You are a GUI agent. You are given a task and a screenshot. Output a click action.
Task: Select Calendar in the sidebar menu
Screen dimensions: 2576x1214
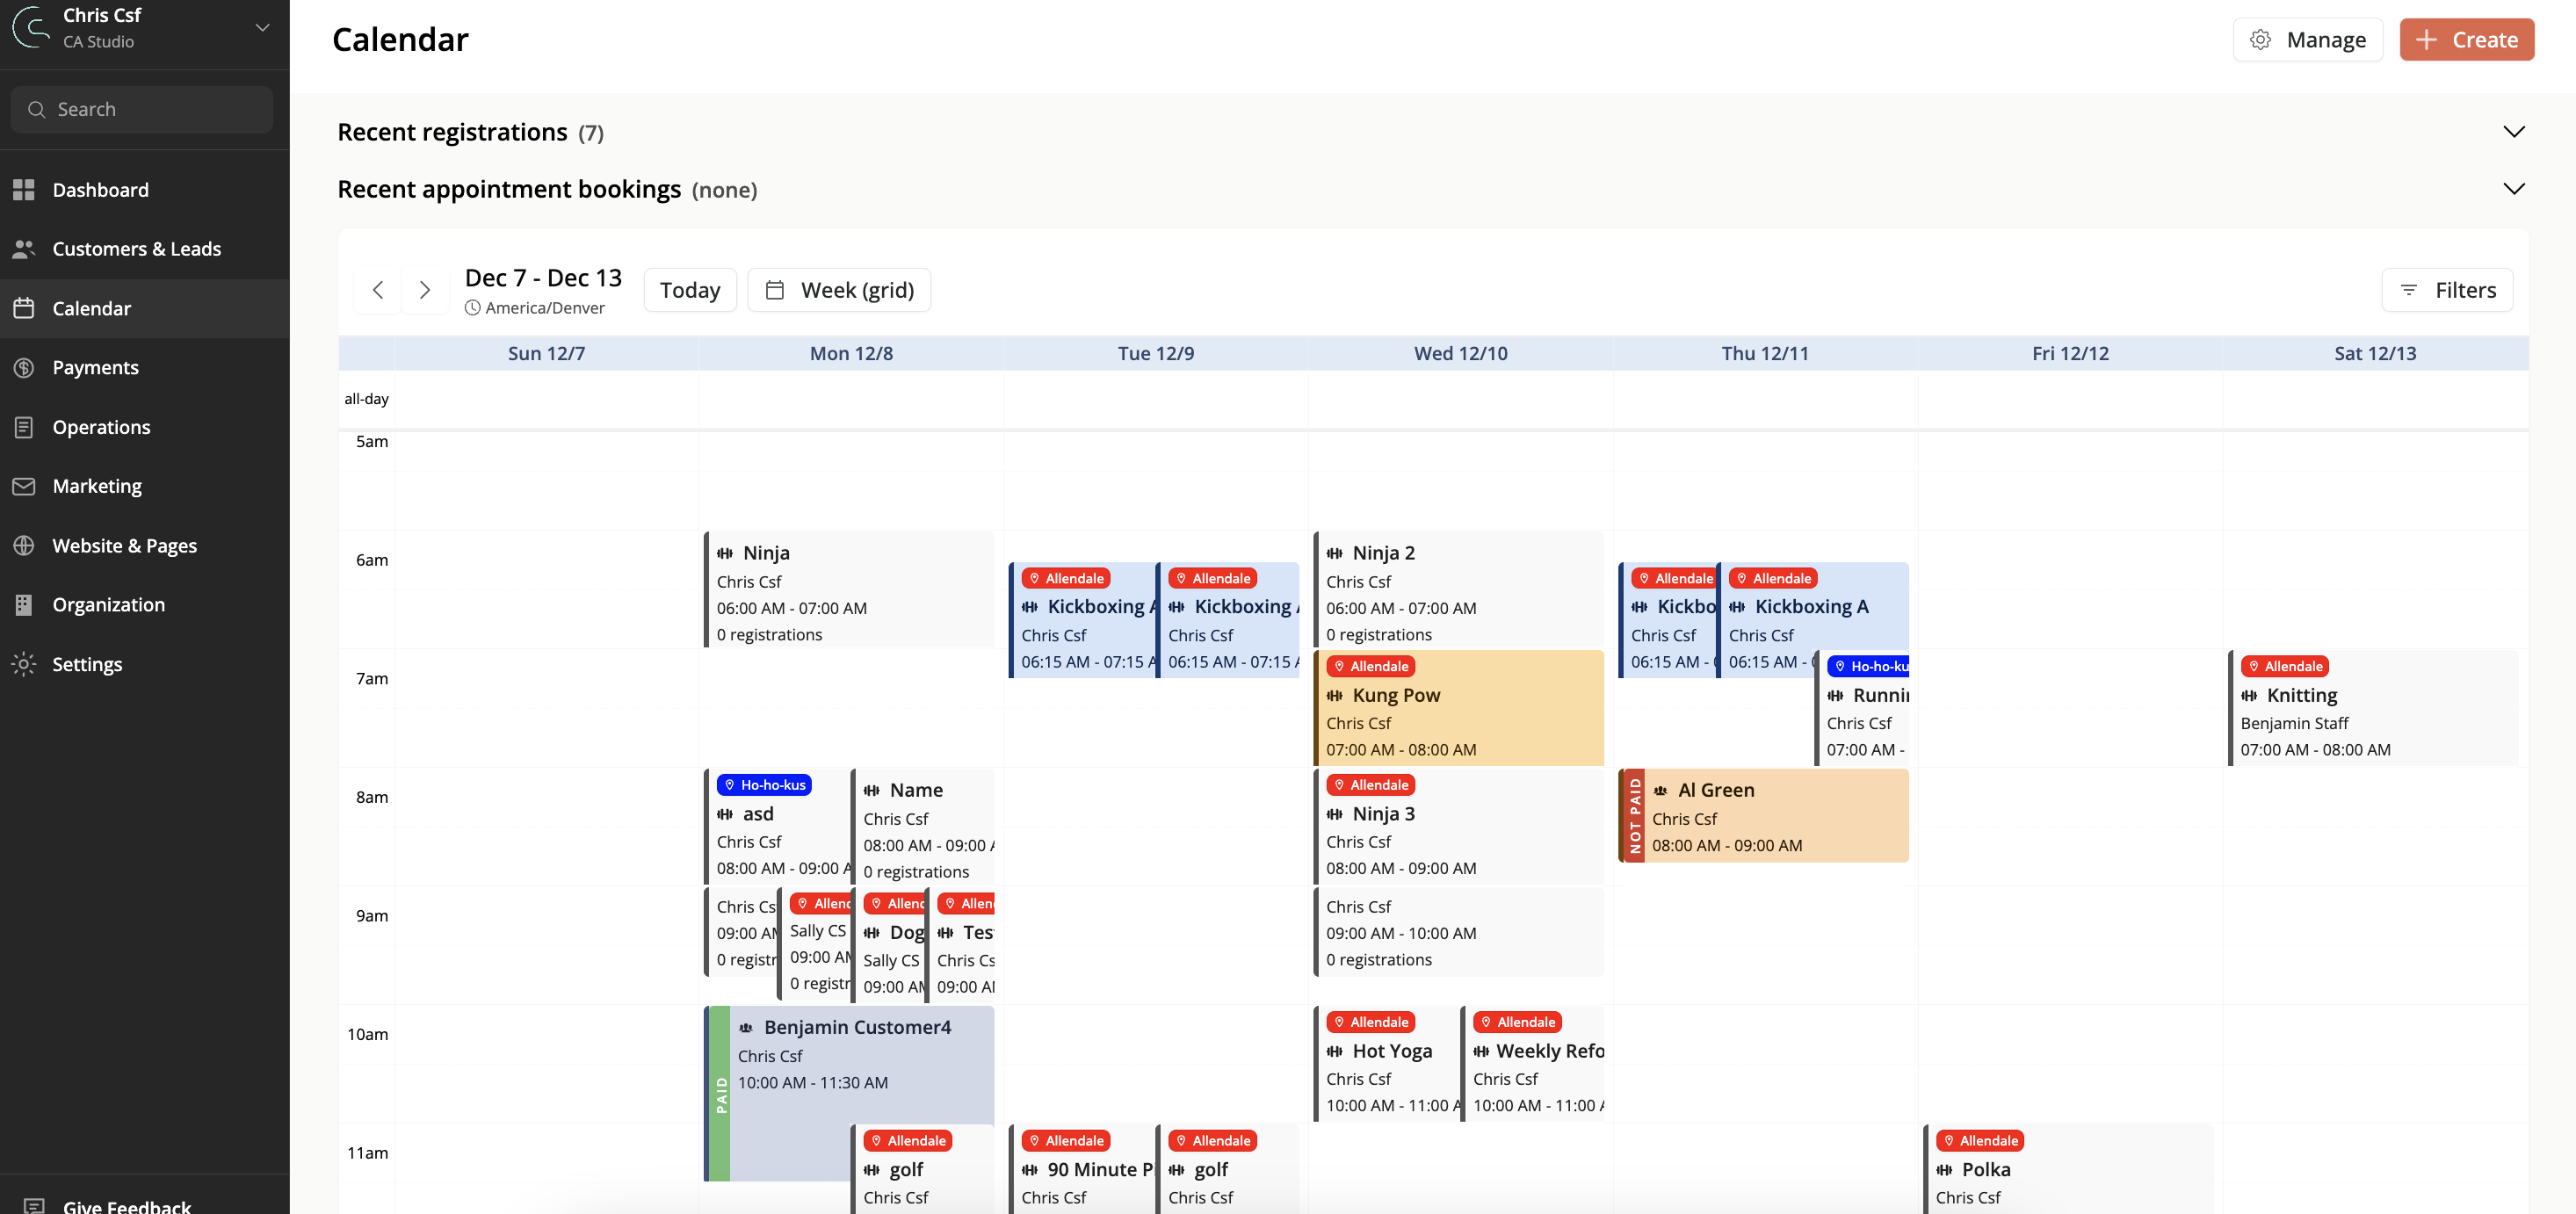[x=92, y=308]
